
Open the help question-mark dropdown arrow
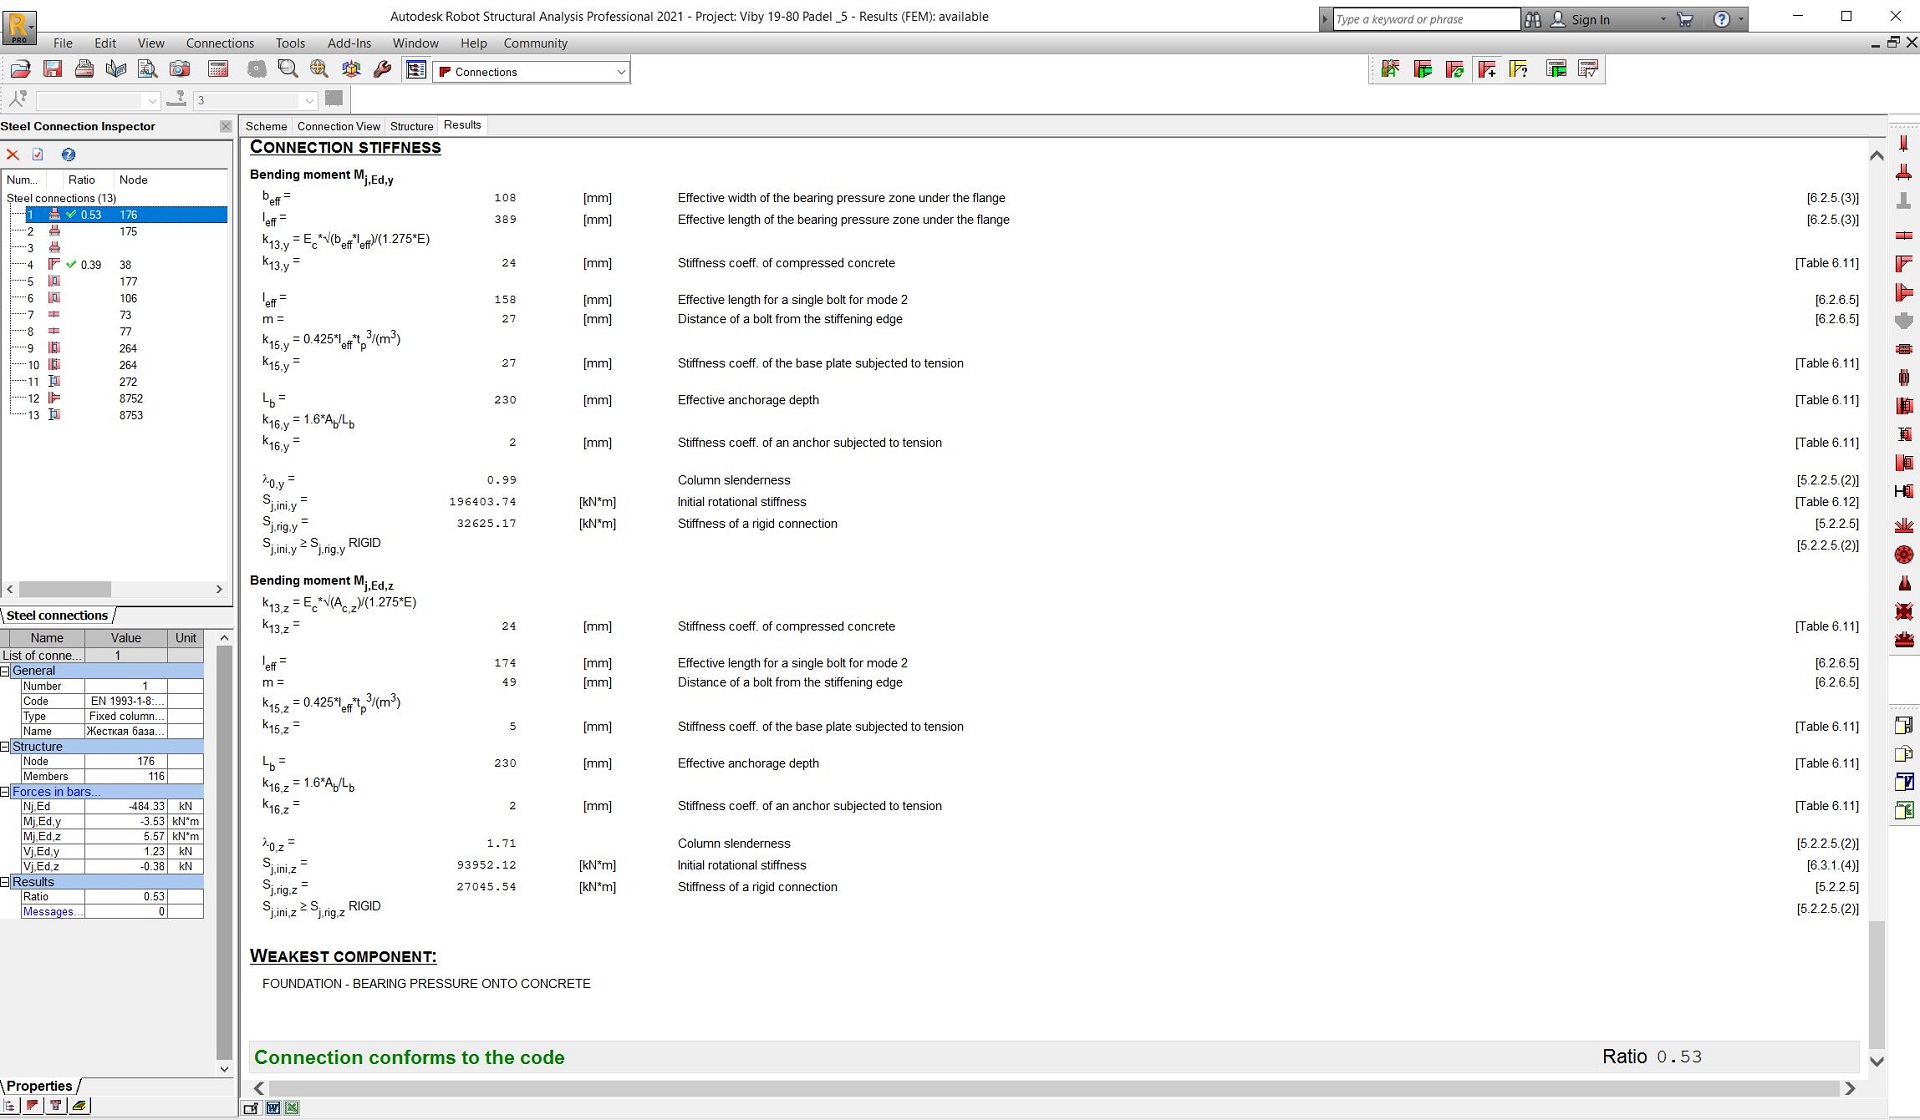(1741, 19)
